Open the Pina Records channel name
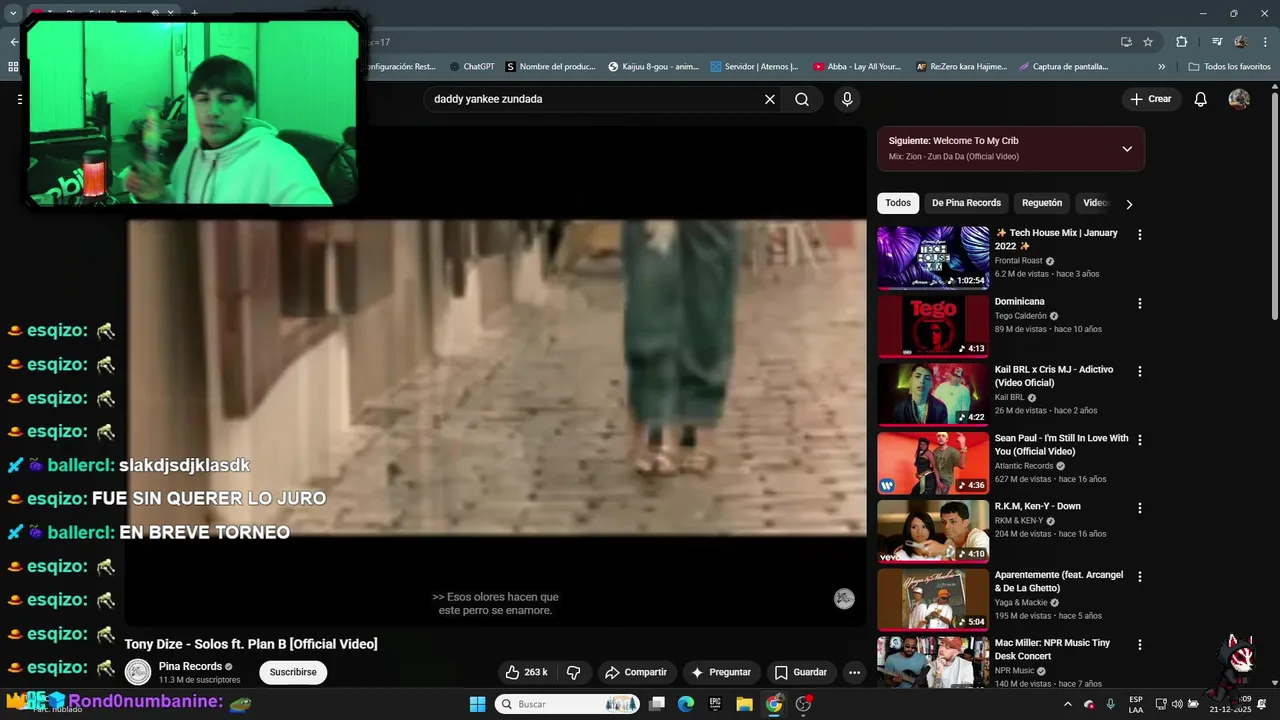The height and width of the screenshot is (720, 1280). [x=190, y=666]
